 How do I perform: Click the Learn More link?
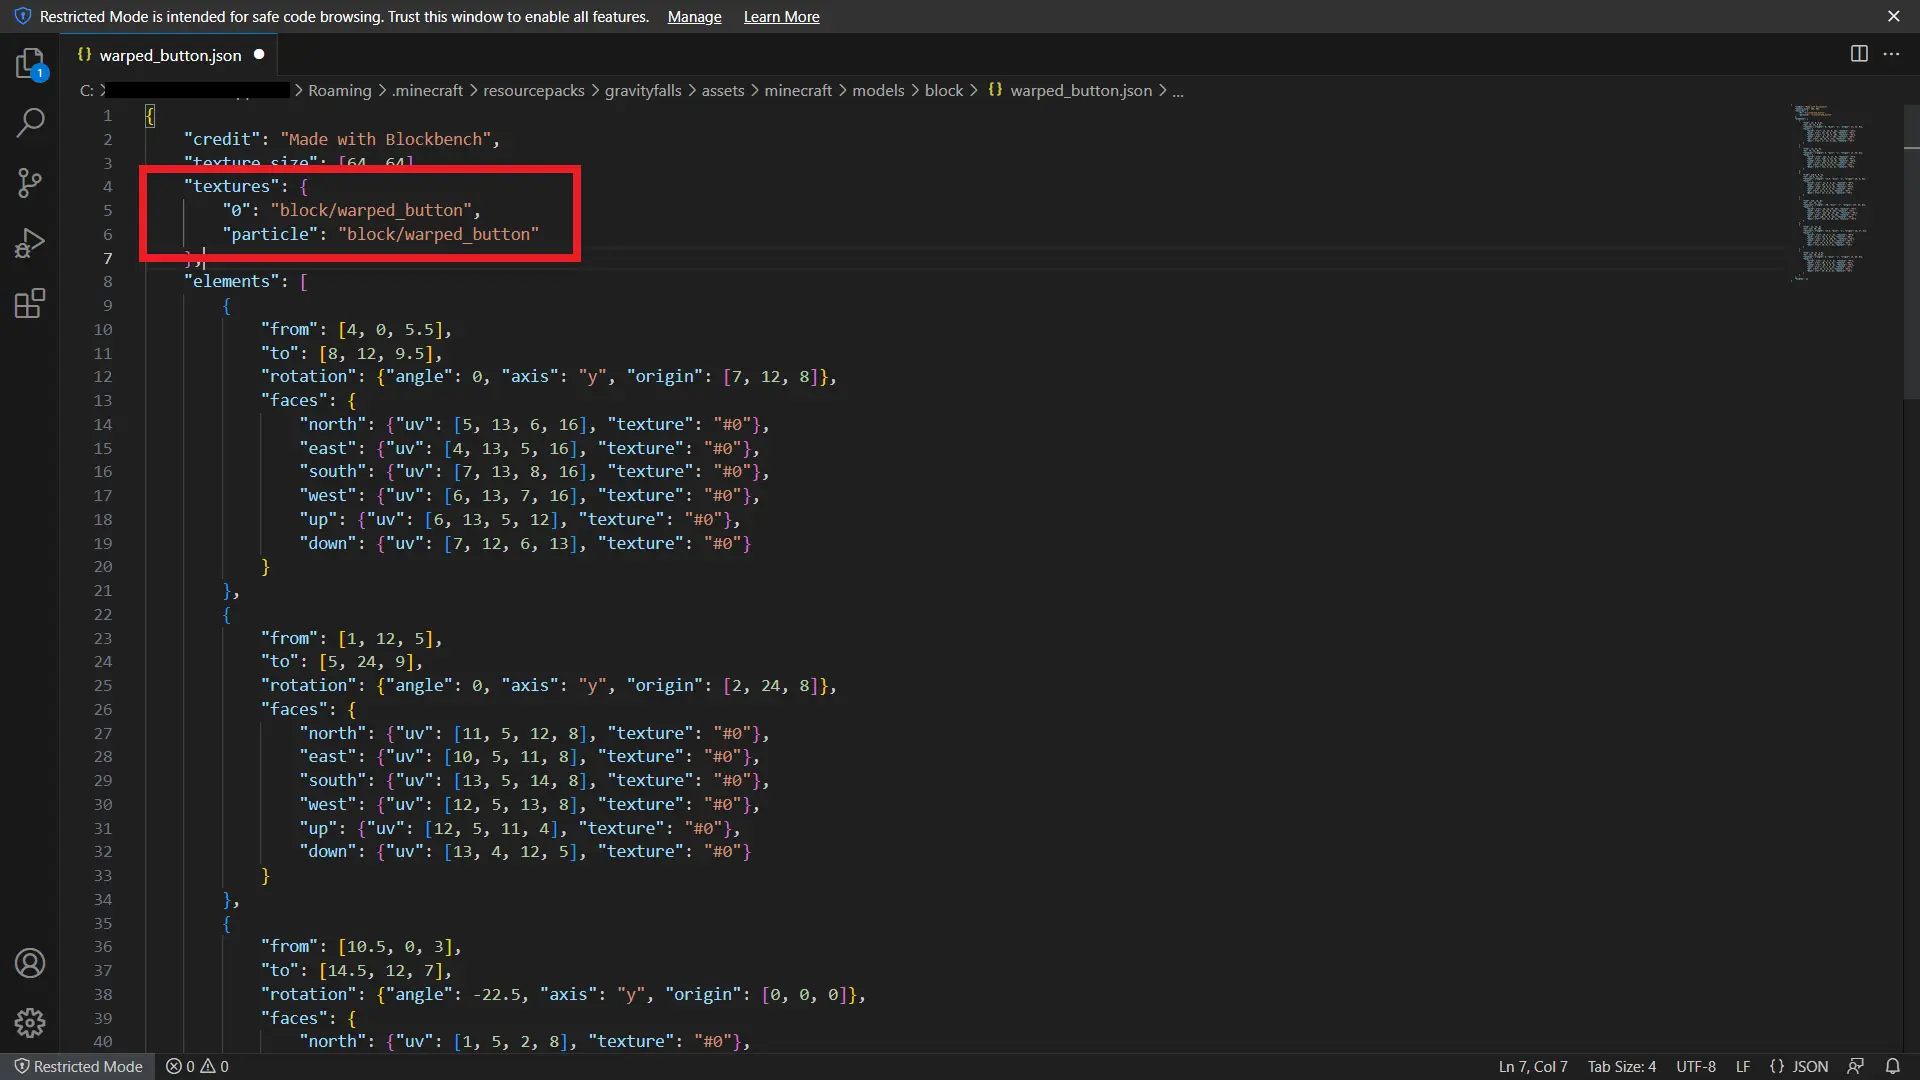click(x=781, y=17)
